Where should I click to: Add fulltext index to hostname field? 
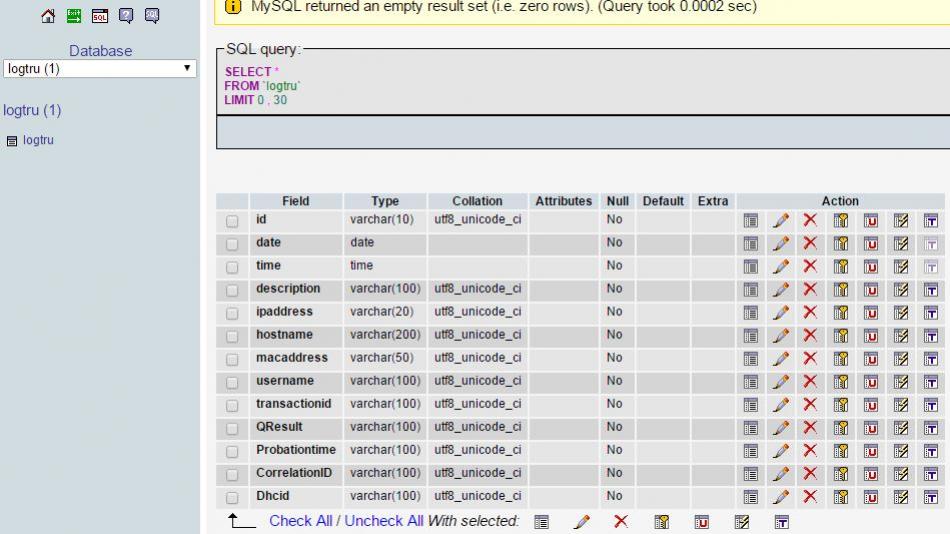pyautogui.click(x=931, y=336)
